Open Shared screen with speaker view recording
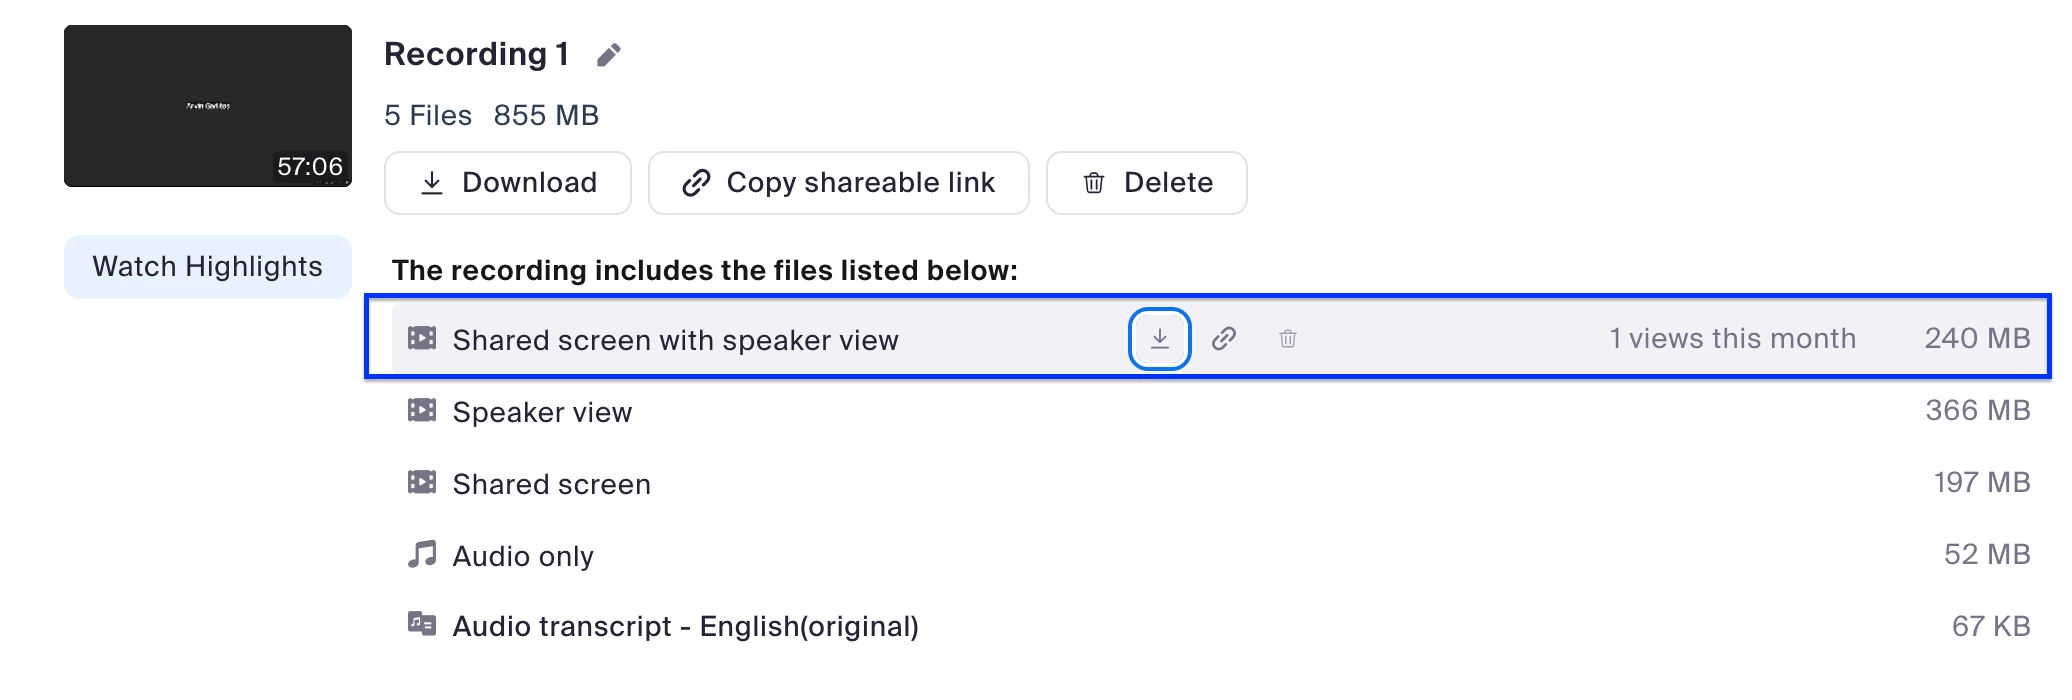 point(675,340)
